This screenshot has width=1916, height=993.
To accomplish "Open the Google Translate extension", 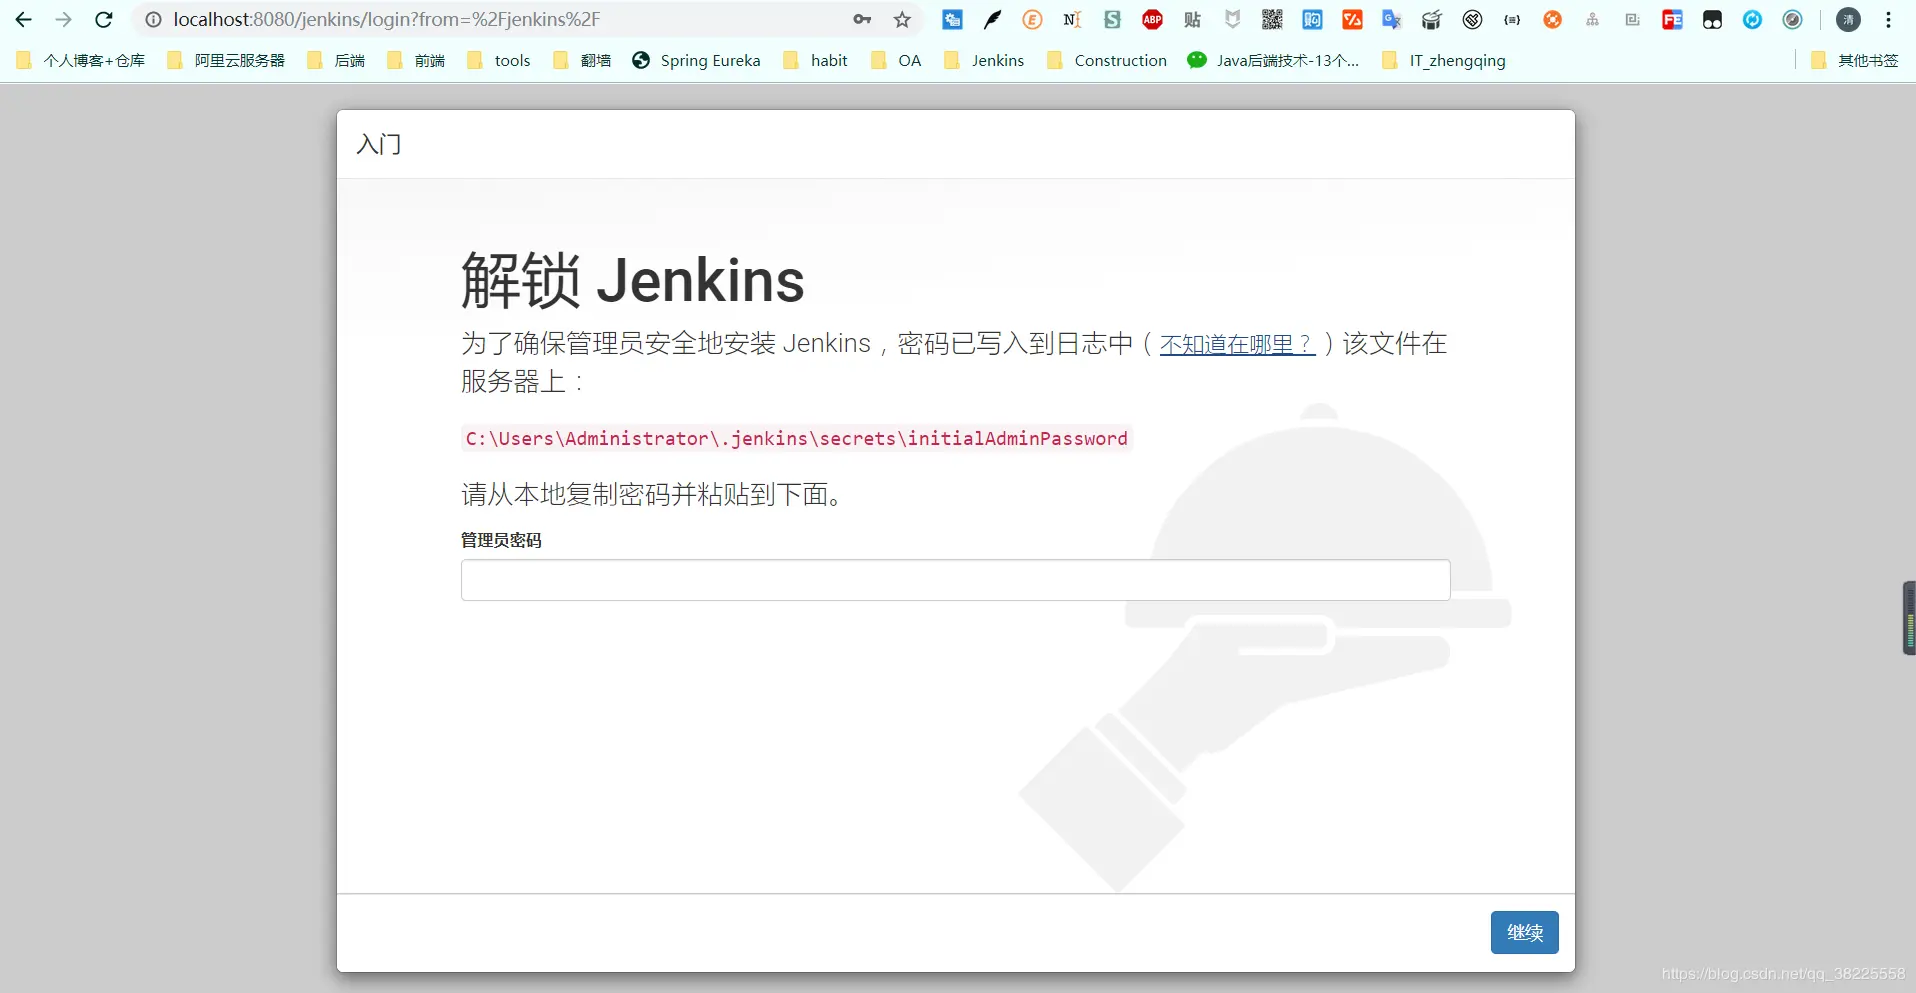I will point(1392,20).
